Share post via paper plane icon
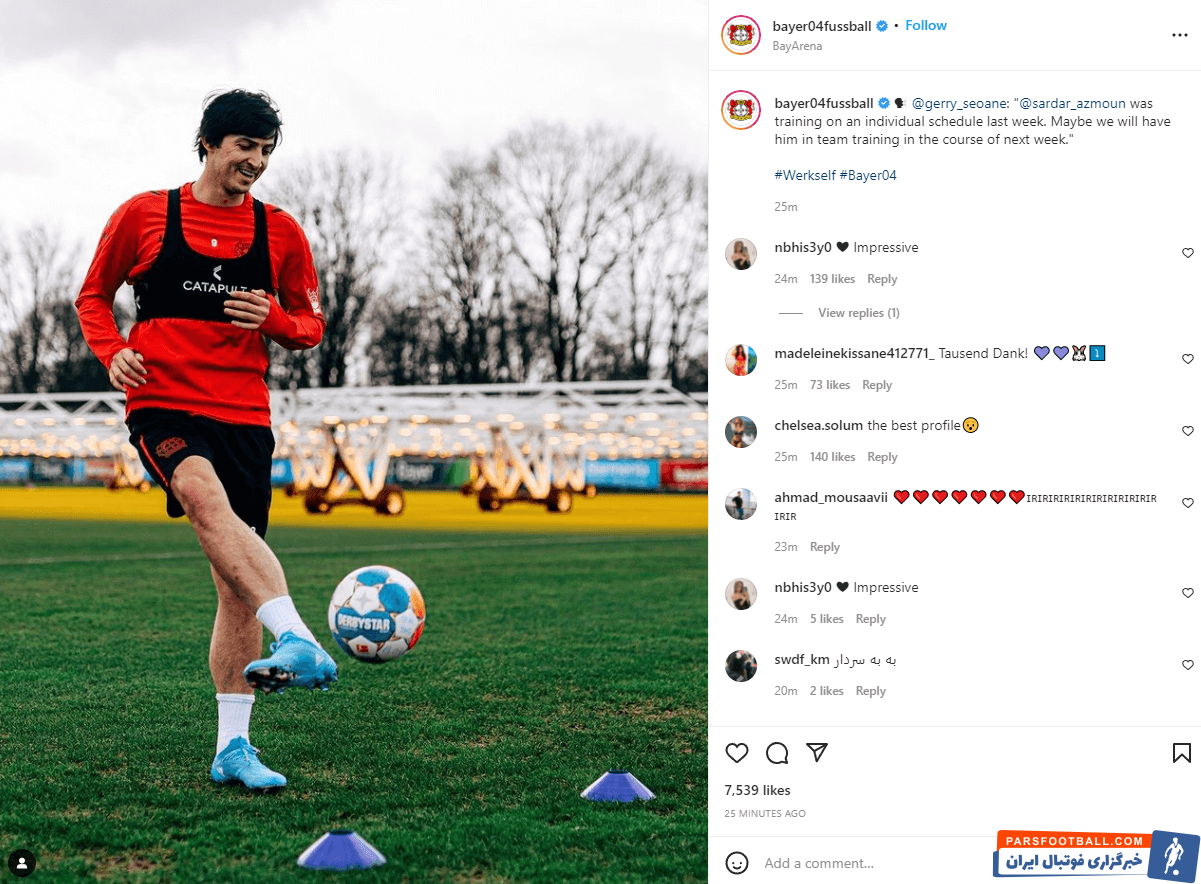The height and width of the screenshot is (884, 1201). pos(817,753)
